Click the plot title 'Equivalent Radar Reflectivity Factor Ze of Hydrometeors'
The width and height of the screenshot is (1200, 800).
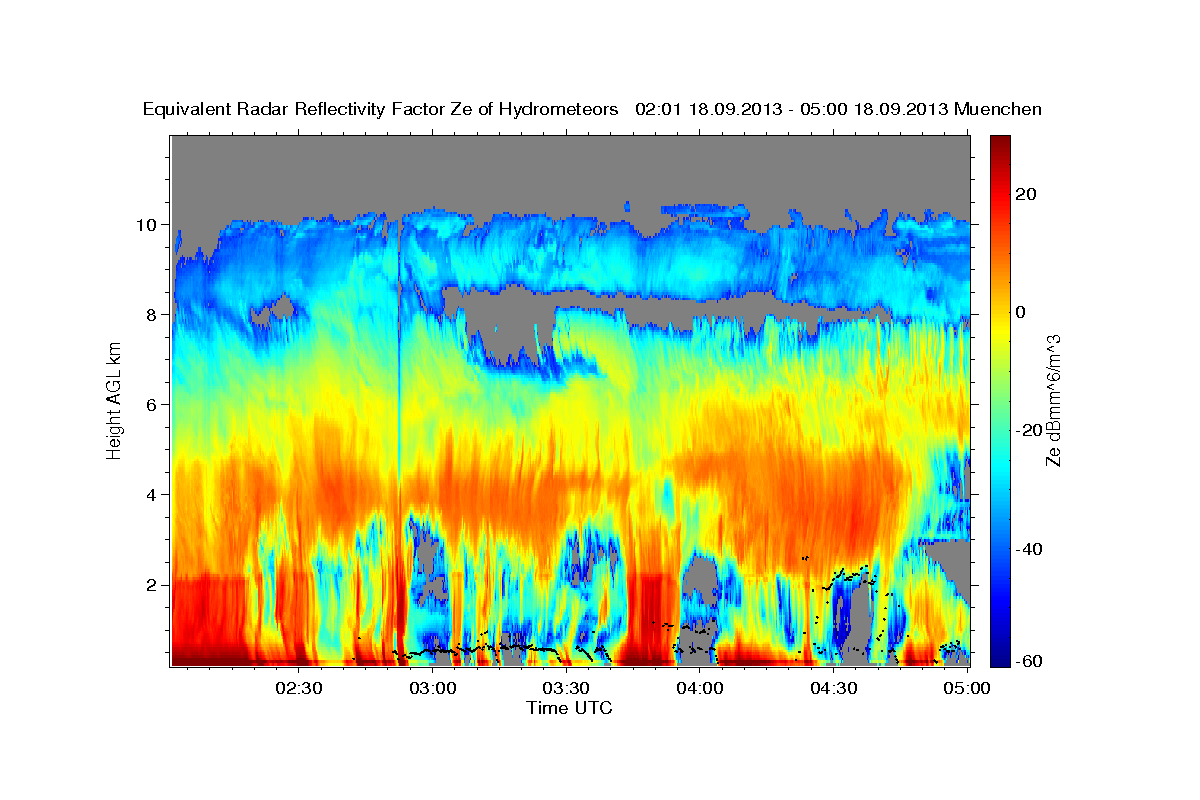pos(381,110)
